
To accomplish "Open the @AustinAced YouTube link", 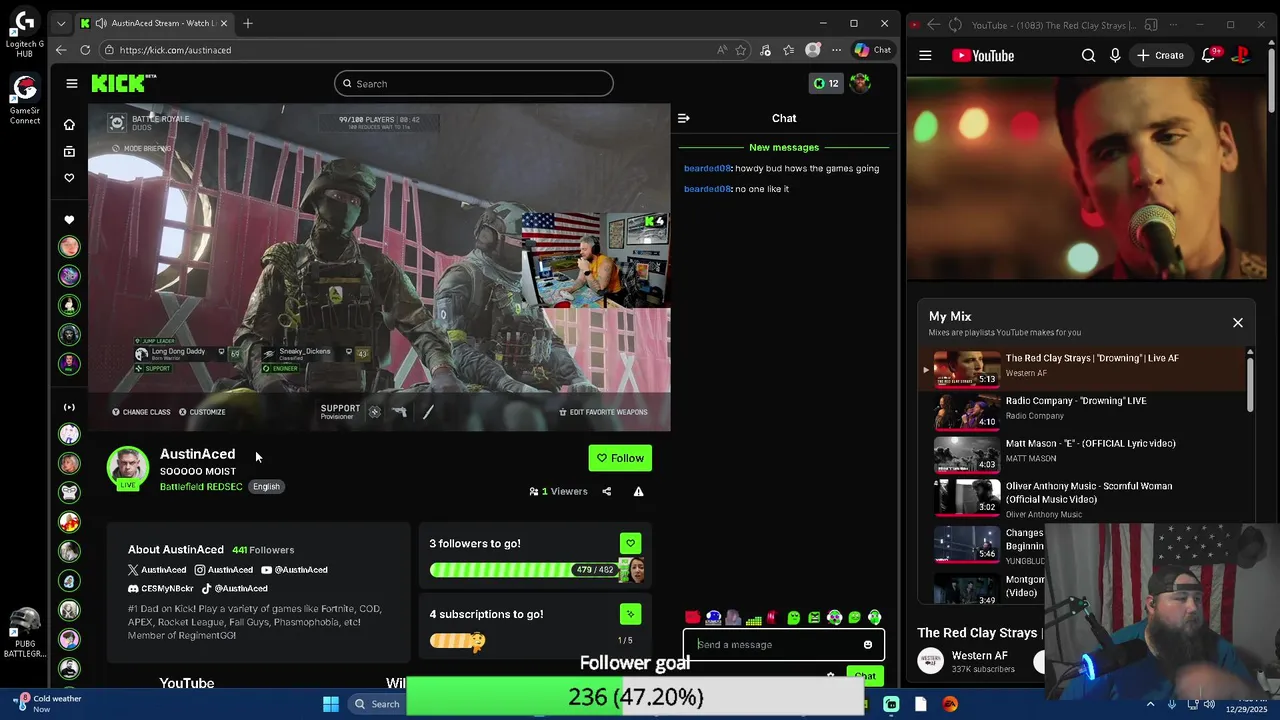I will tap(294, 570).
